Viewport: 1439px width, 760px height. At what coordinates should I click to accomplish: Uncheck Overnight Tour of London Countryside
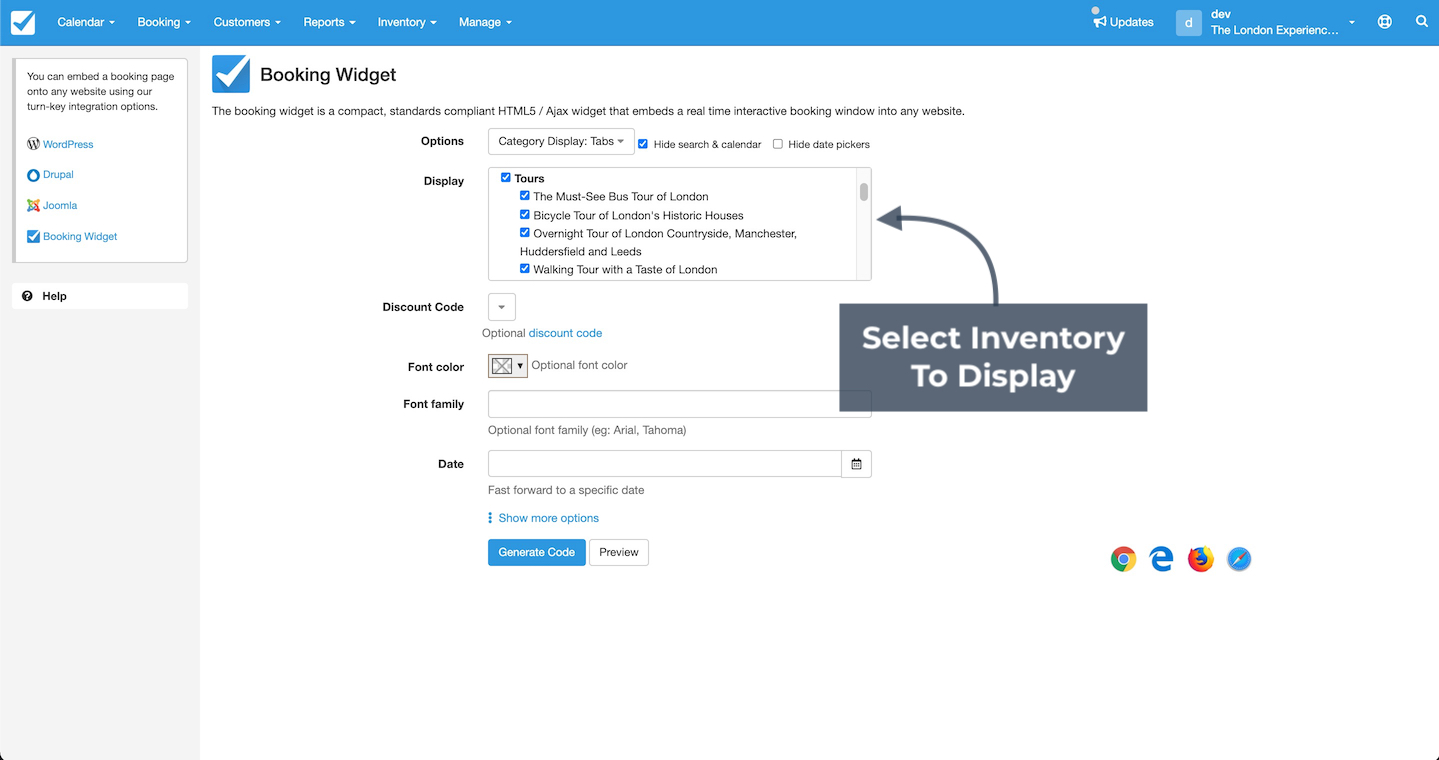click(524, 233)
